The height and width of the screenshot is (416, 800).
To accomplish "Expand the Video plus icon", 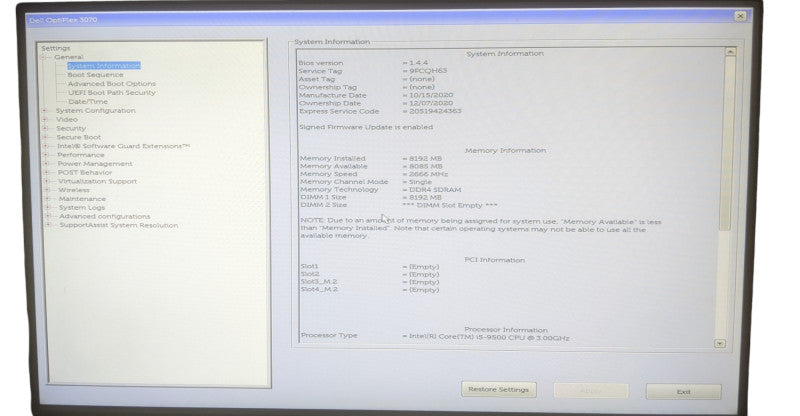I will tap(45, 119).
